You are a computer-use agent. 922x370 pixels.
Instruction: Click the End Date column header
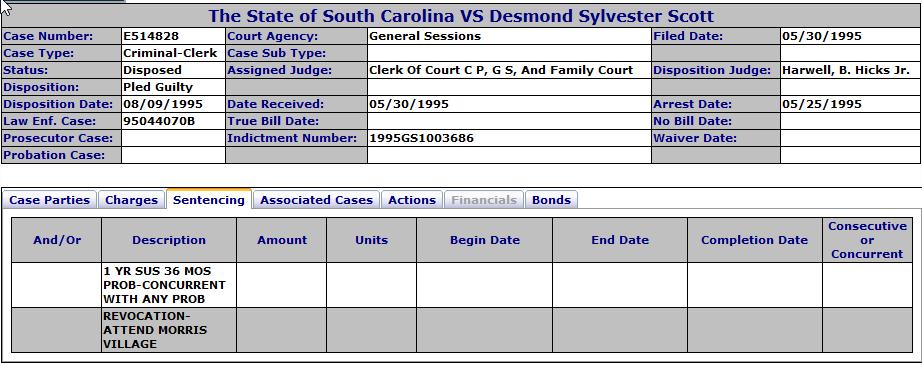(x=620, y=240)
